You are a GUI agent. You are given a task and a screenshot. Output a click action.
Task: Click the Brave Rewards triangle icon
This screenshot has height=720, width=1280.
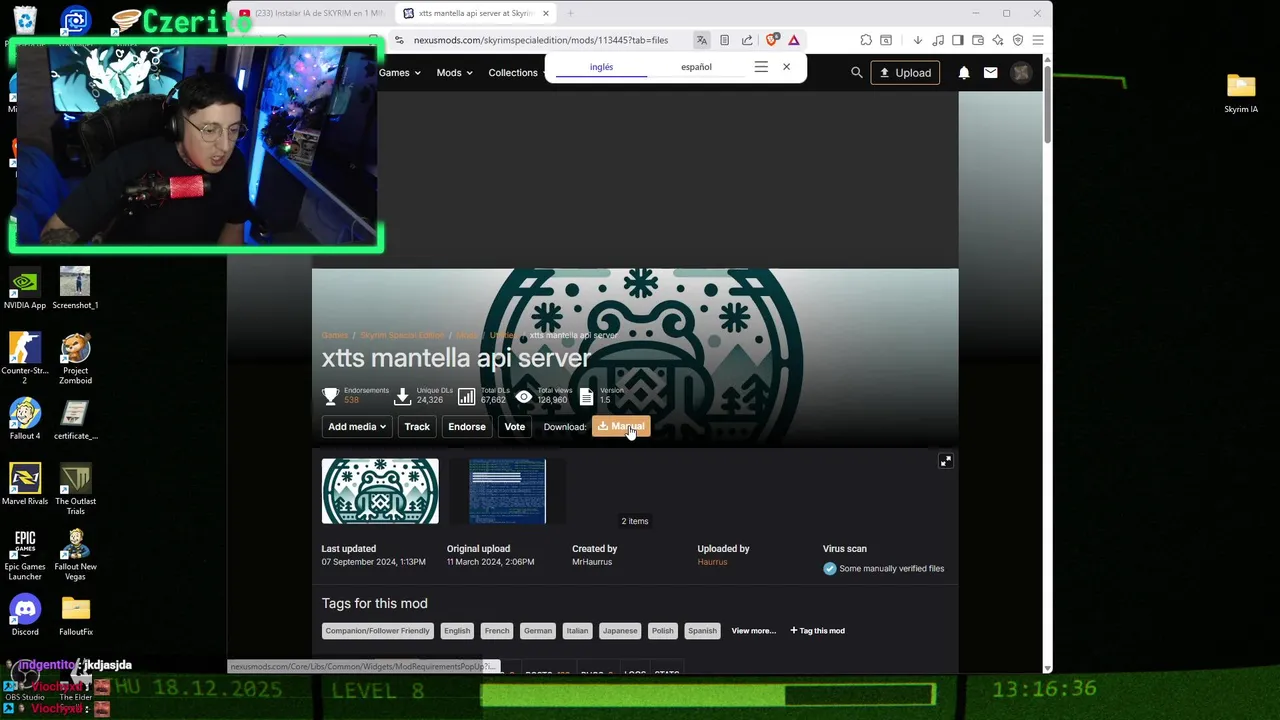point(794,40)
